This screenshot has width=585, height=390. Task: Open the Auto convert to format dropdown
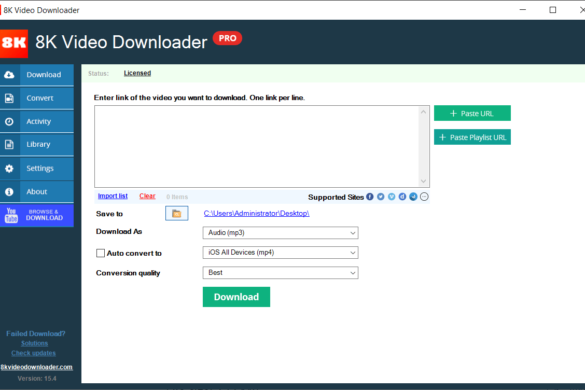click(281, 252)
